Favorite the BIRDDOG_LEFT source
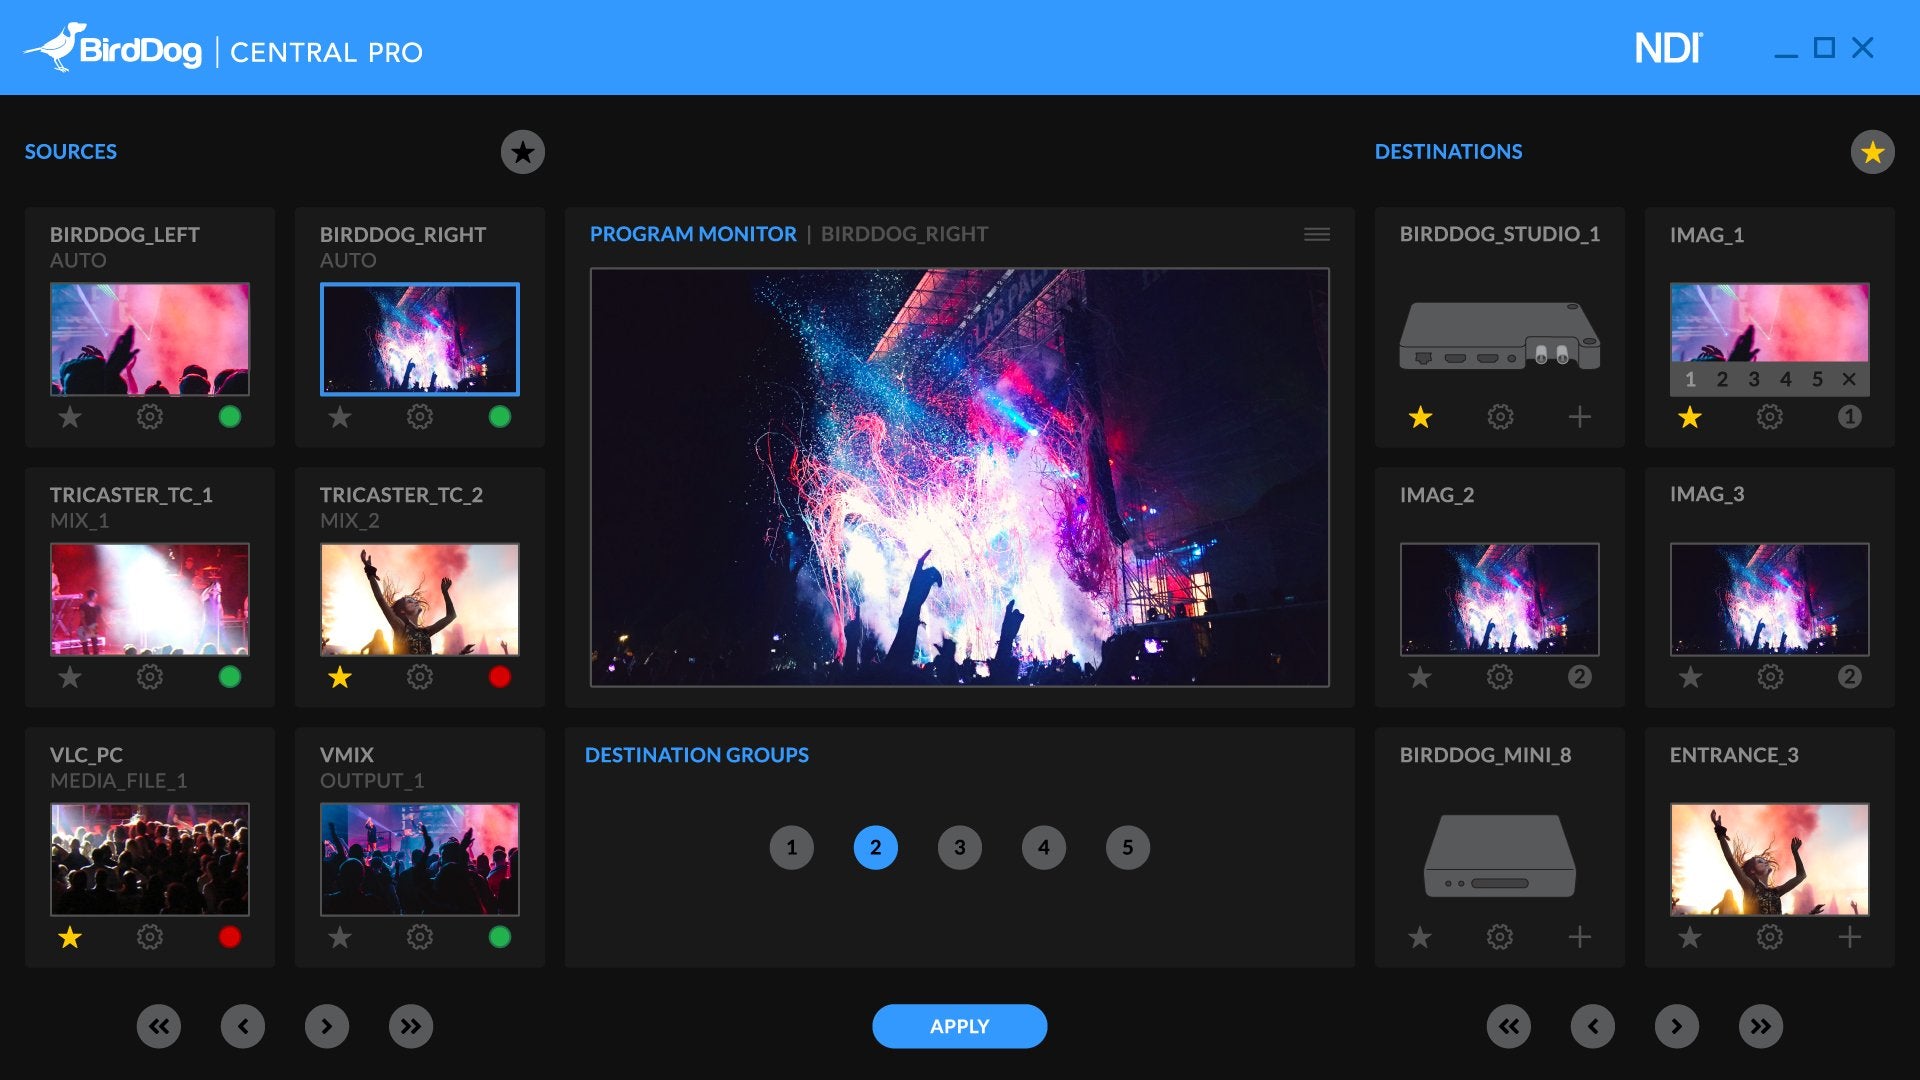The height and width of the screenshot is (1080, 1920). (70, 417)
